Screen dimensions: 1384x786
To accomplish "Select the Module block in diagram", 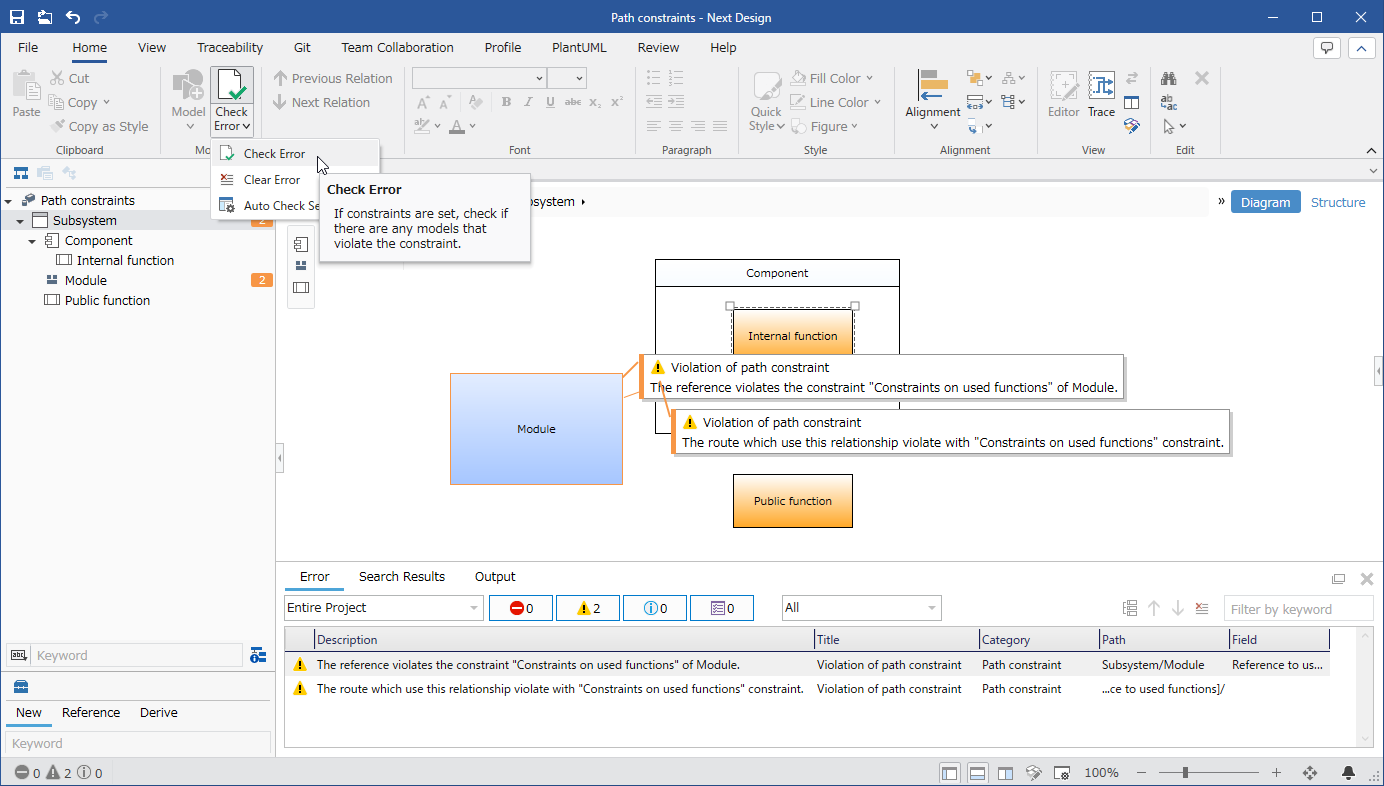I will click(x=536, y=429).
